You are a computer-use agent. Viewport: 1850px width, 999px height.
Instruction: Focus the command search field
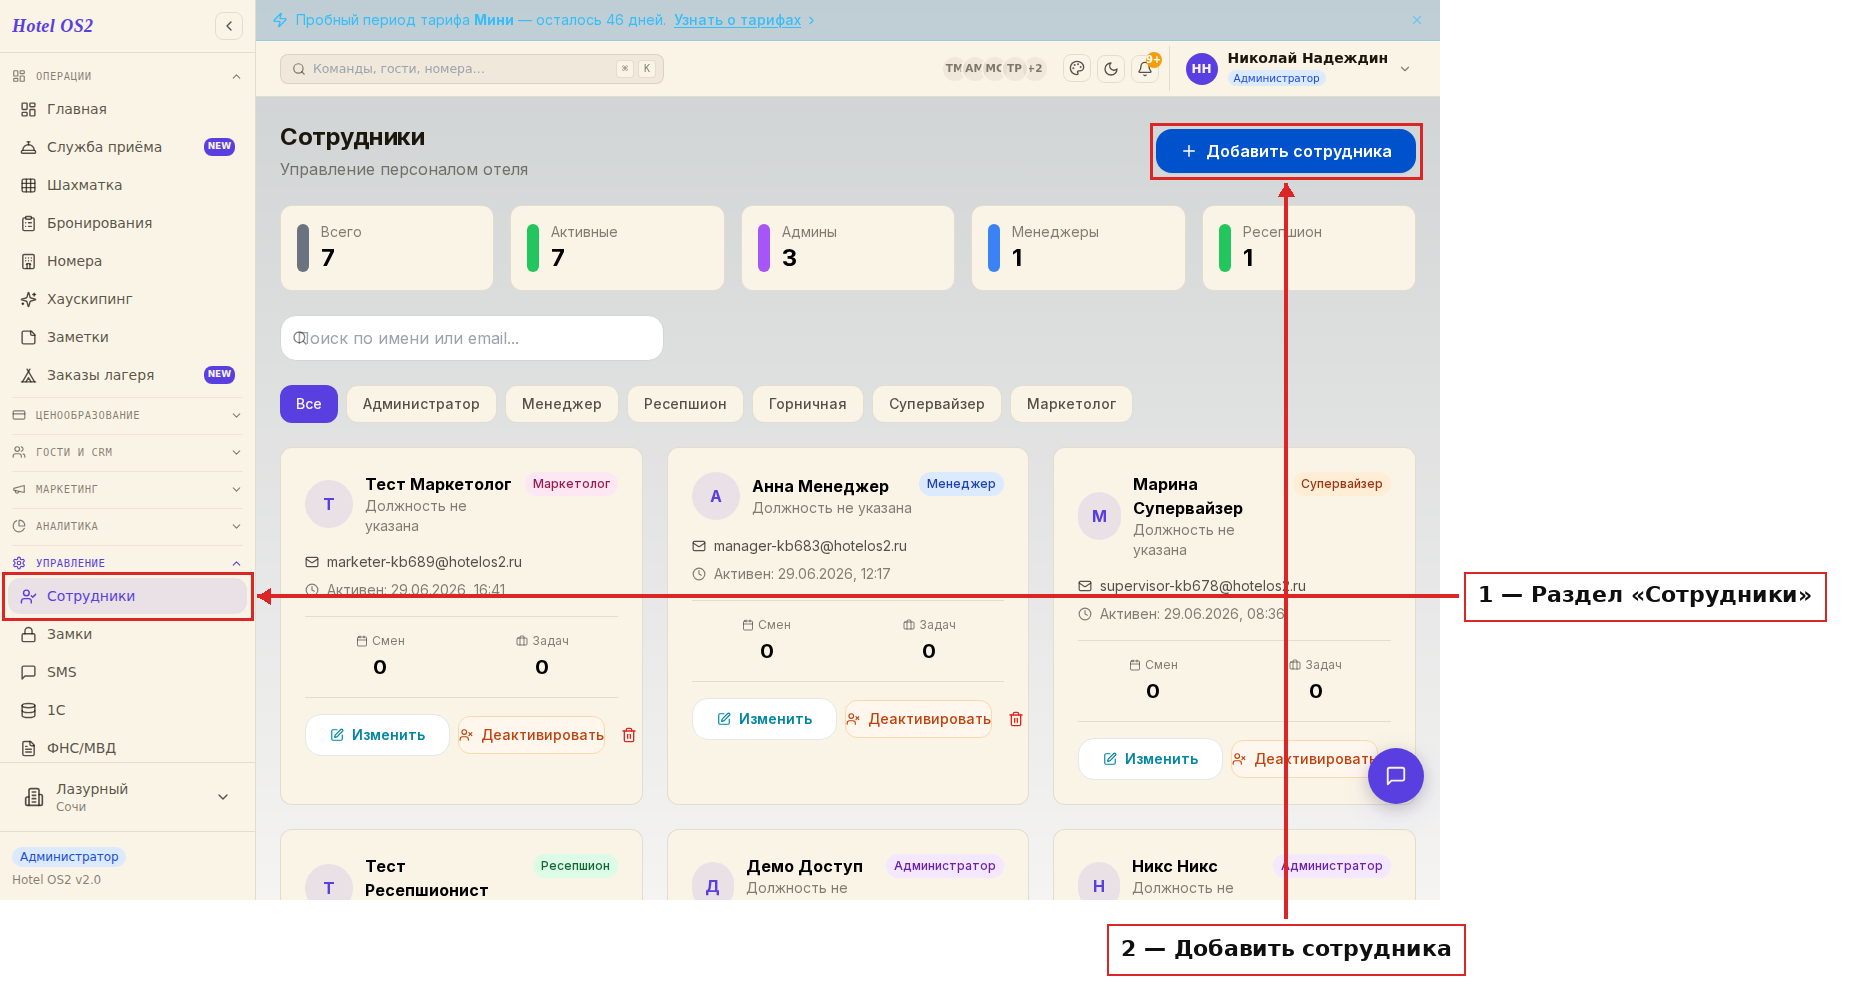472,69
